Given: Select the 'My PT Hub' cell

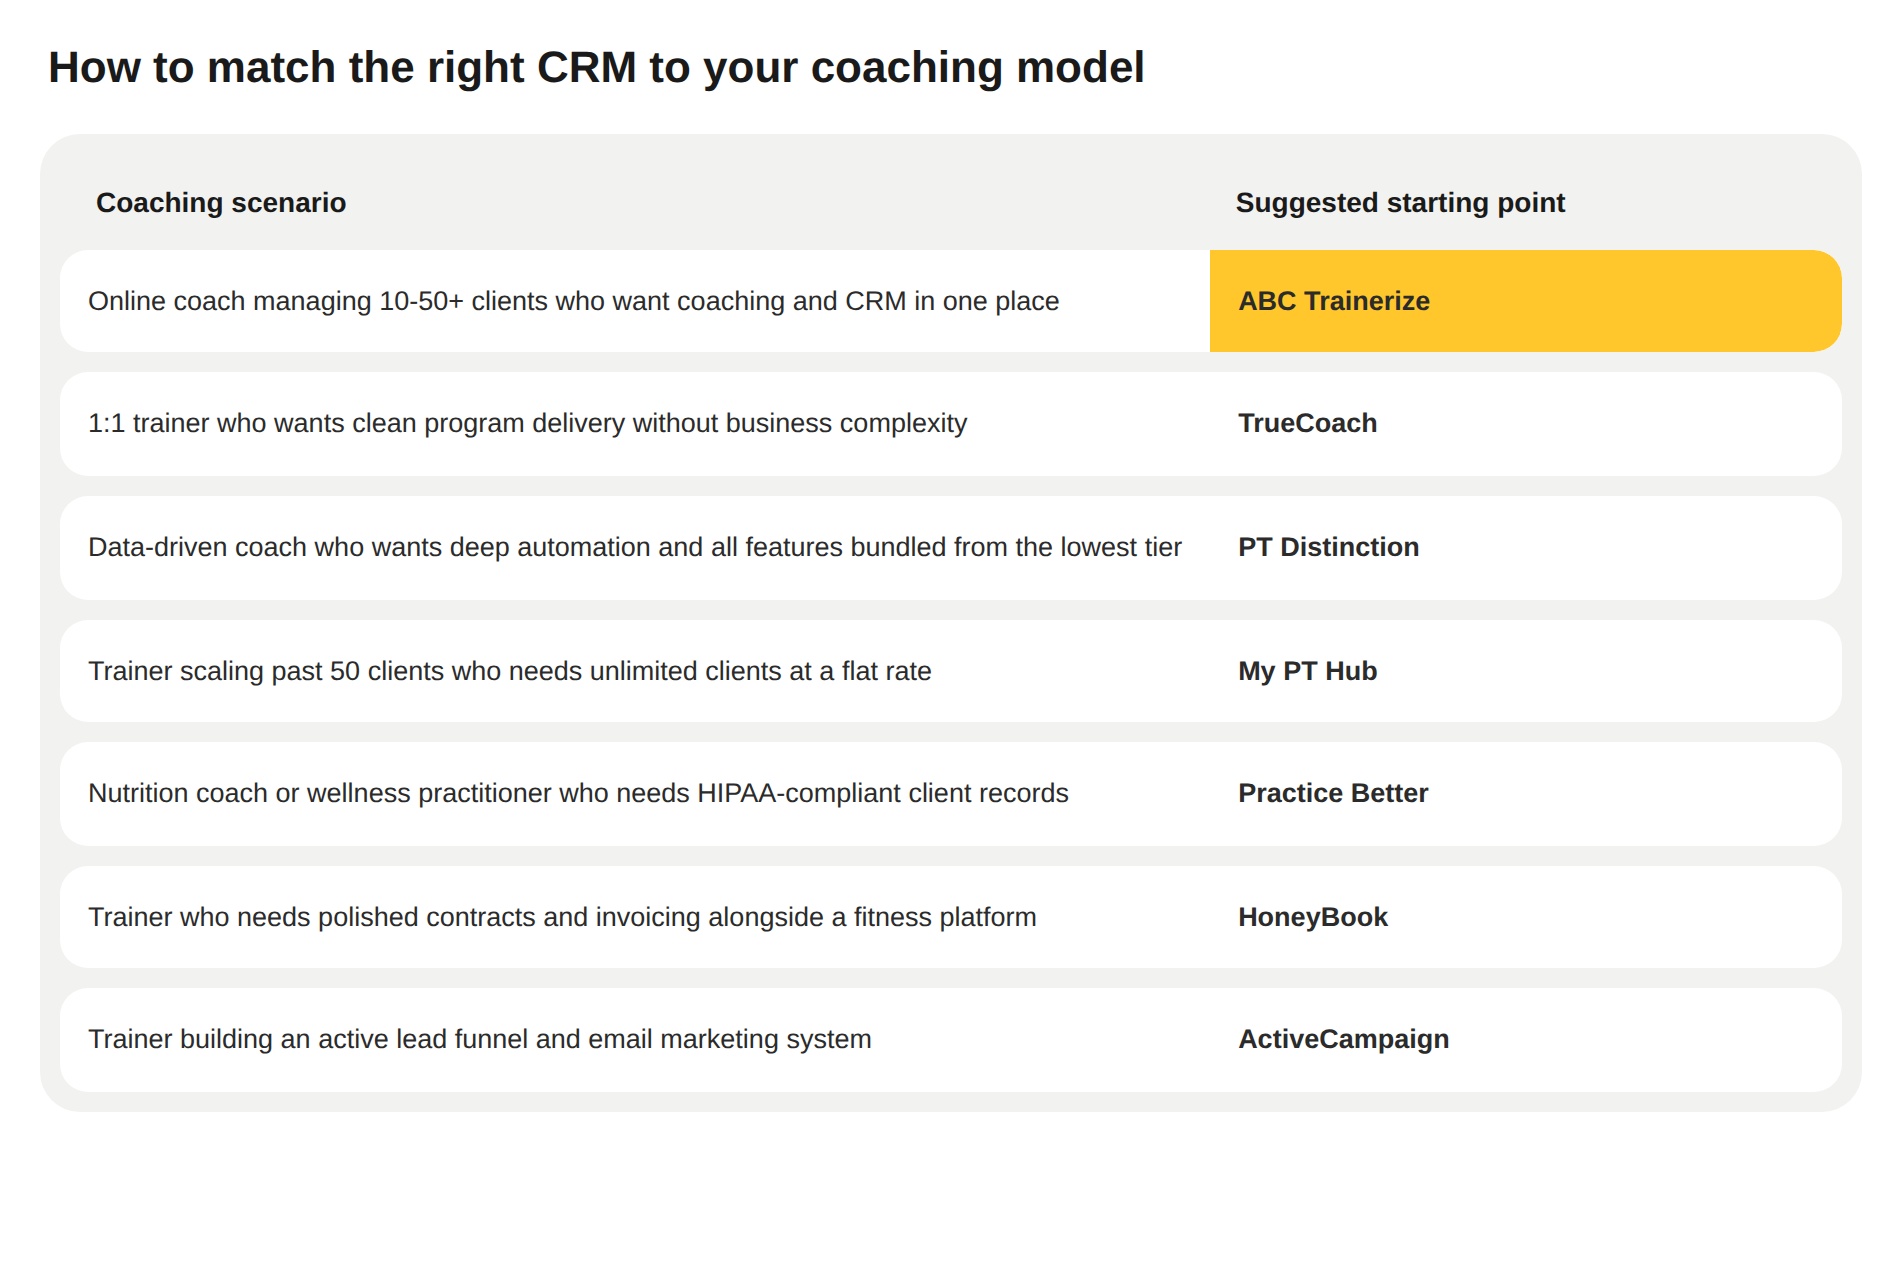Looking at the screenshot, I should click(x=1525, y=671).
